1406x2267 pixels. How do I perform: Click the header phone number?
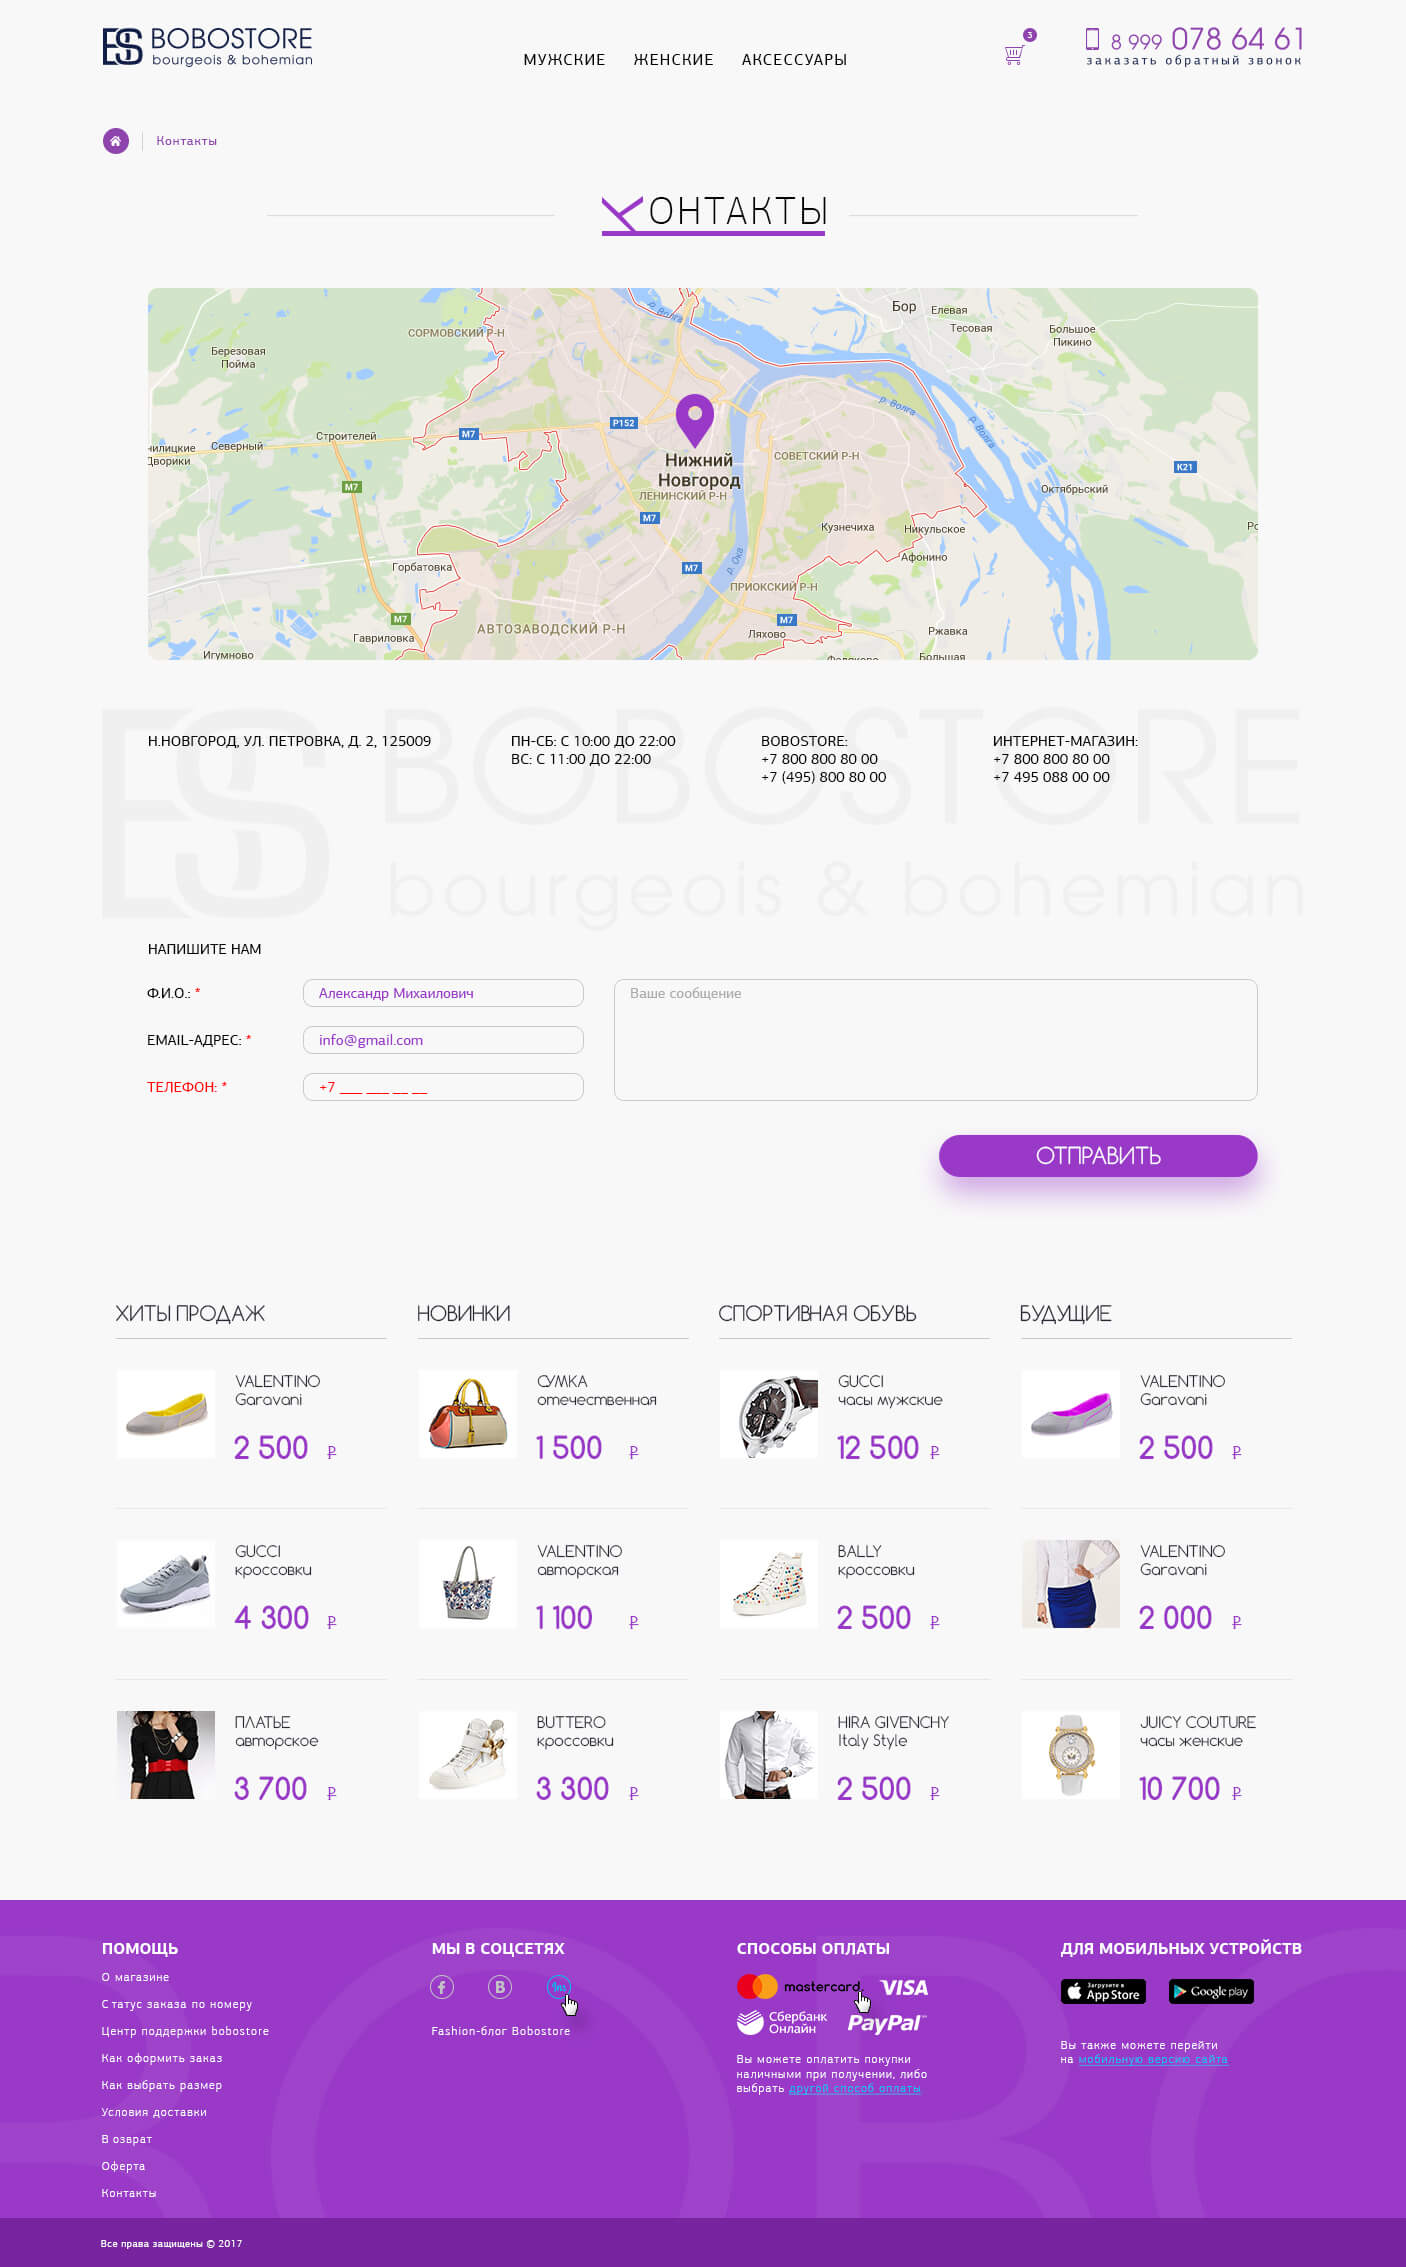(x=1207, y=39)
